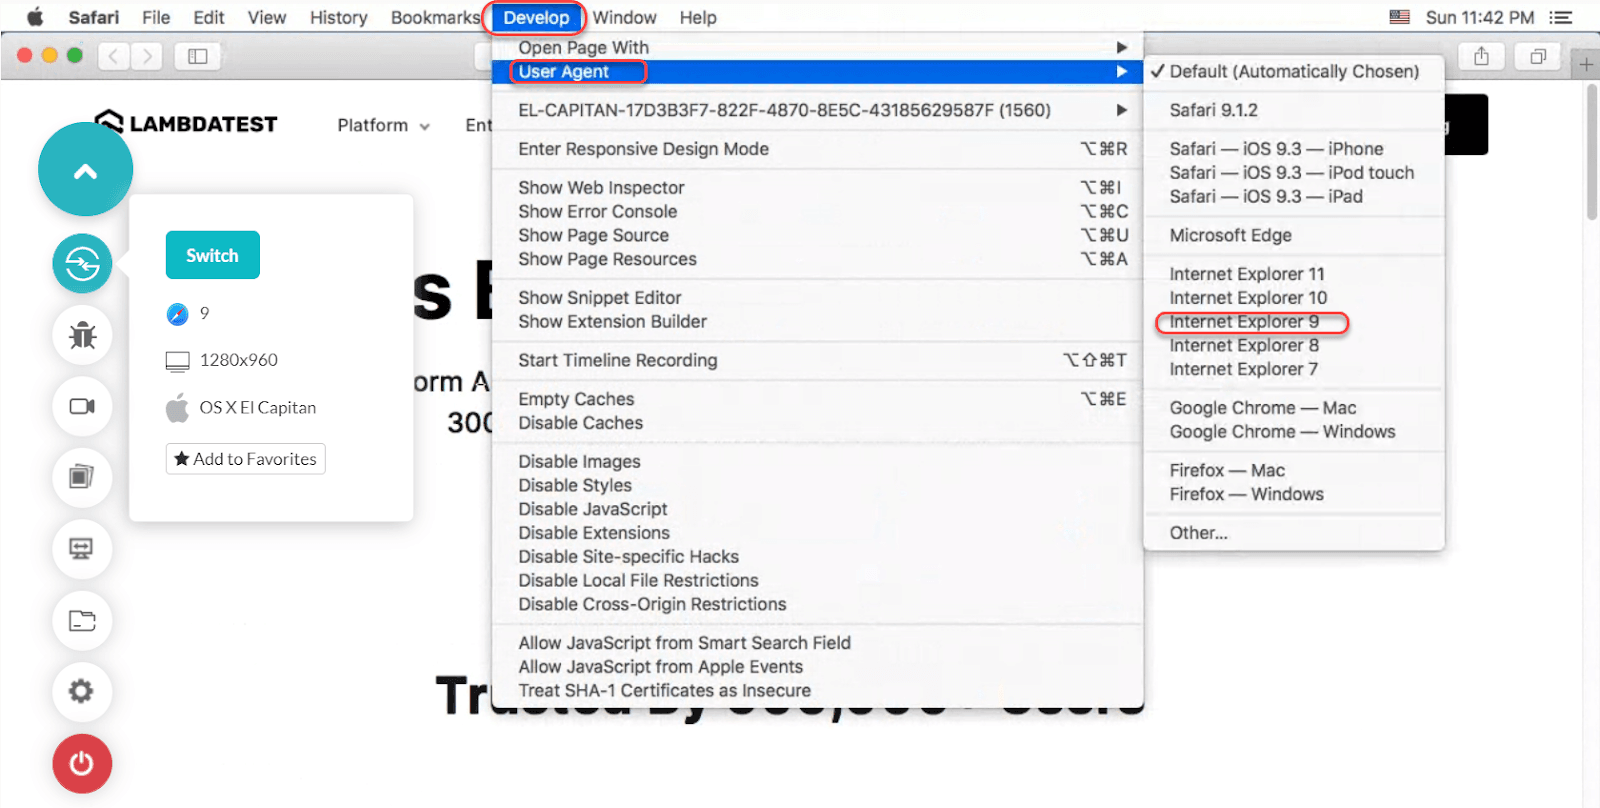Choose Internet Explorer 9 user agent
1600x808 pixels.
pos(1244,322)
